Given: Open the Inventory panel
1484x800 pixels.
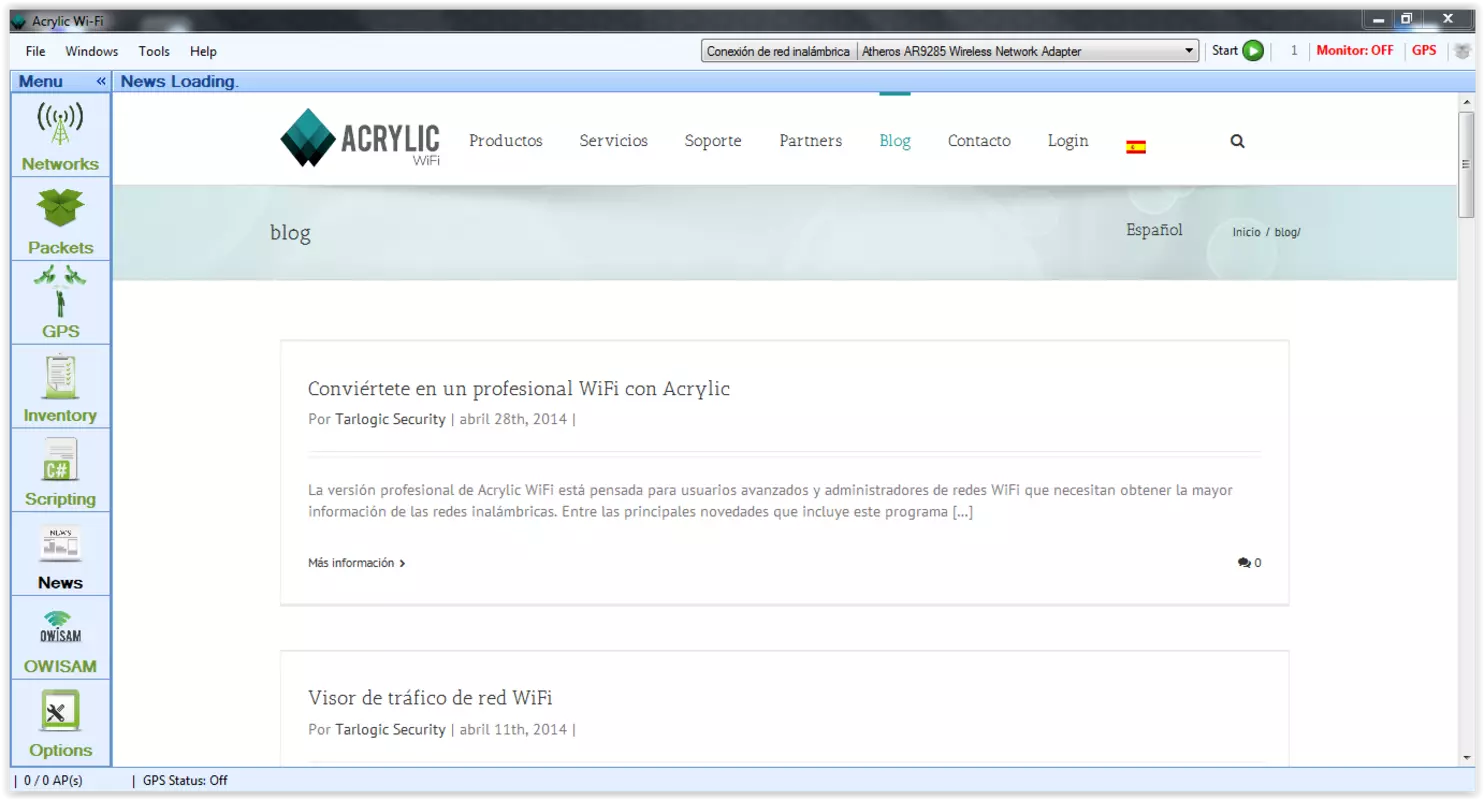Looking at the screenshot, I should tap(60, 387).
